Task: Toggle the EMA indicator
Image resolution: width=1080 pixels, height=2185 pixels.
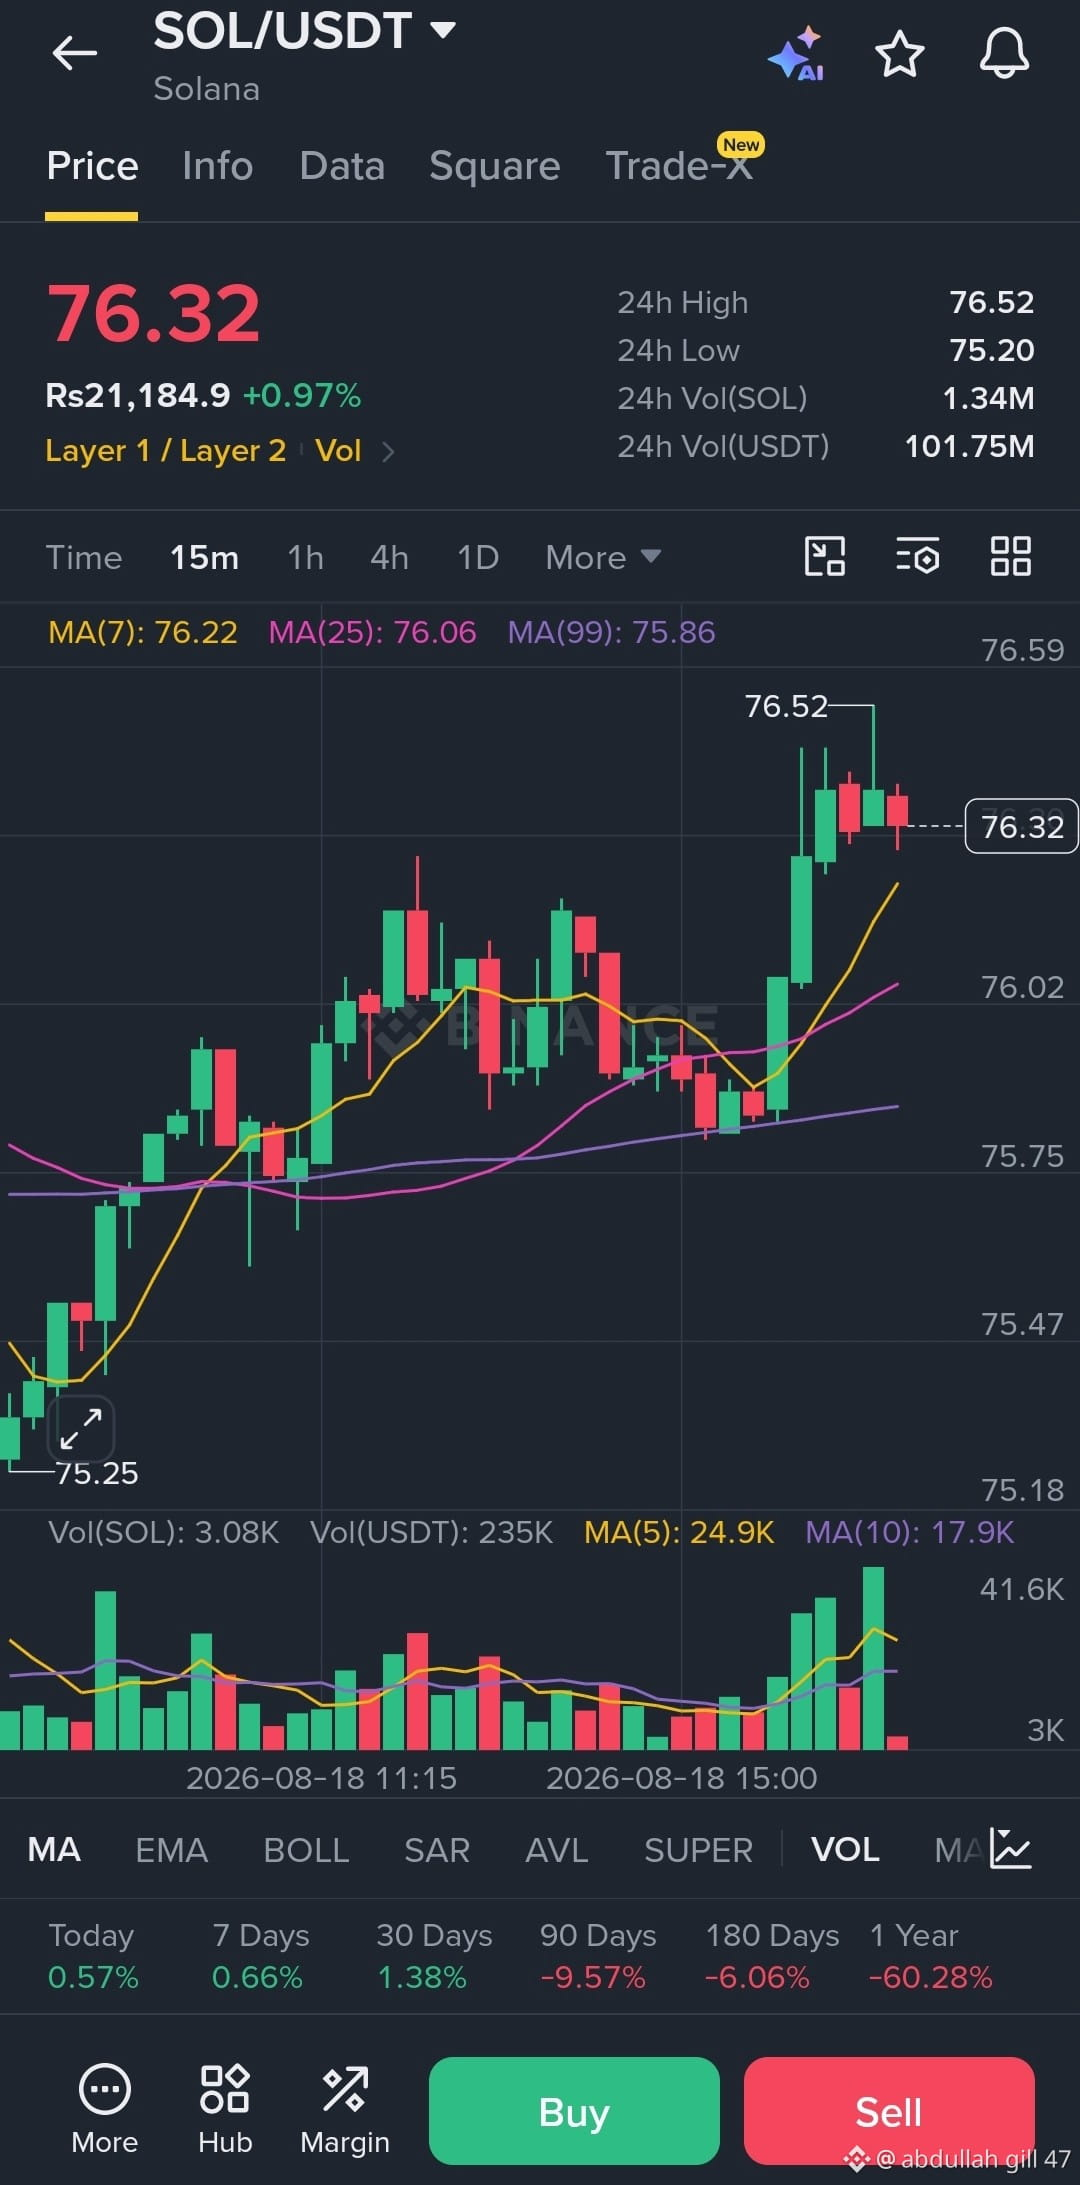Action: point(171,1849)
